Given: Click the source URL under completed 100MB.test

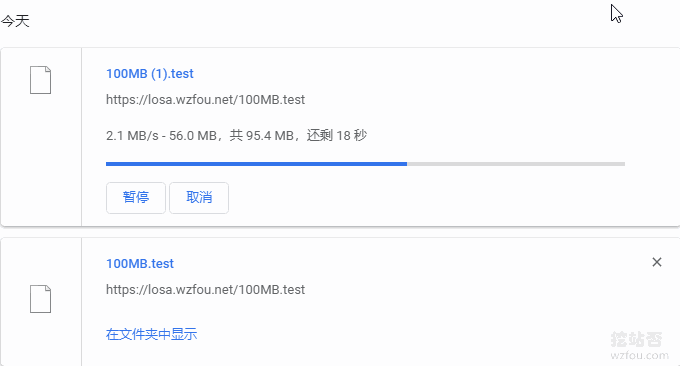Looking at the screenshot, I should click(206, 290).
